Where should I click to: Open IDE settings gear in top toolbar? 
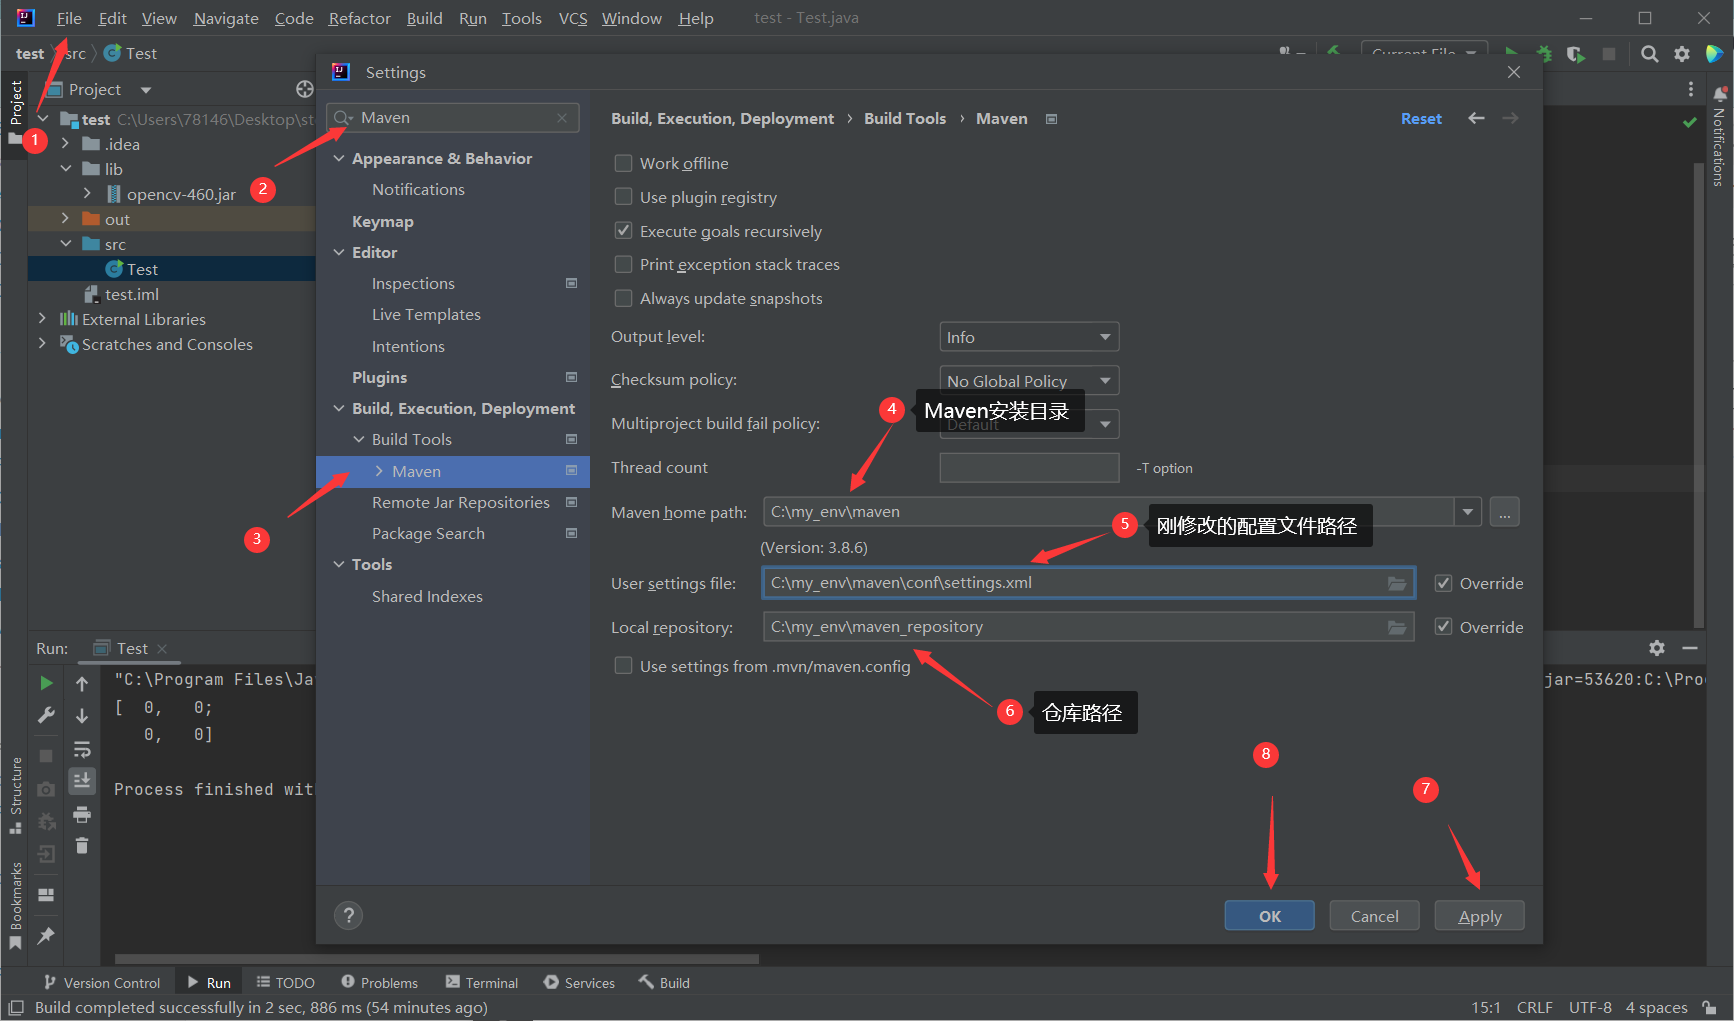[x=1682, y=54]
